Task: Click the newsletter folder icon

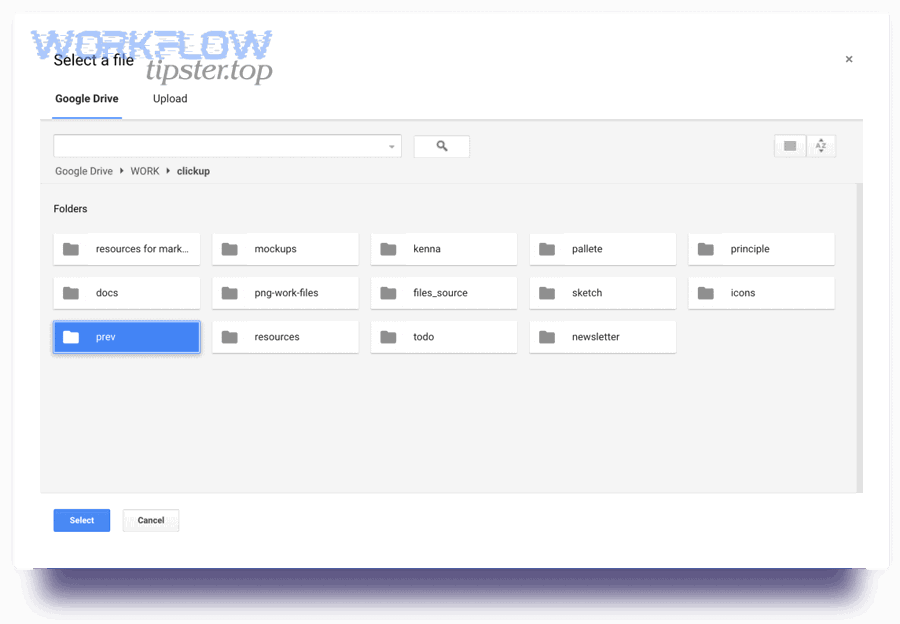Action: tap(547, 336)
